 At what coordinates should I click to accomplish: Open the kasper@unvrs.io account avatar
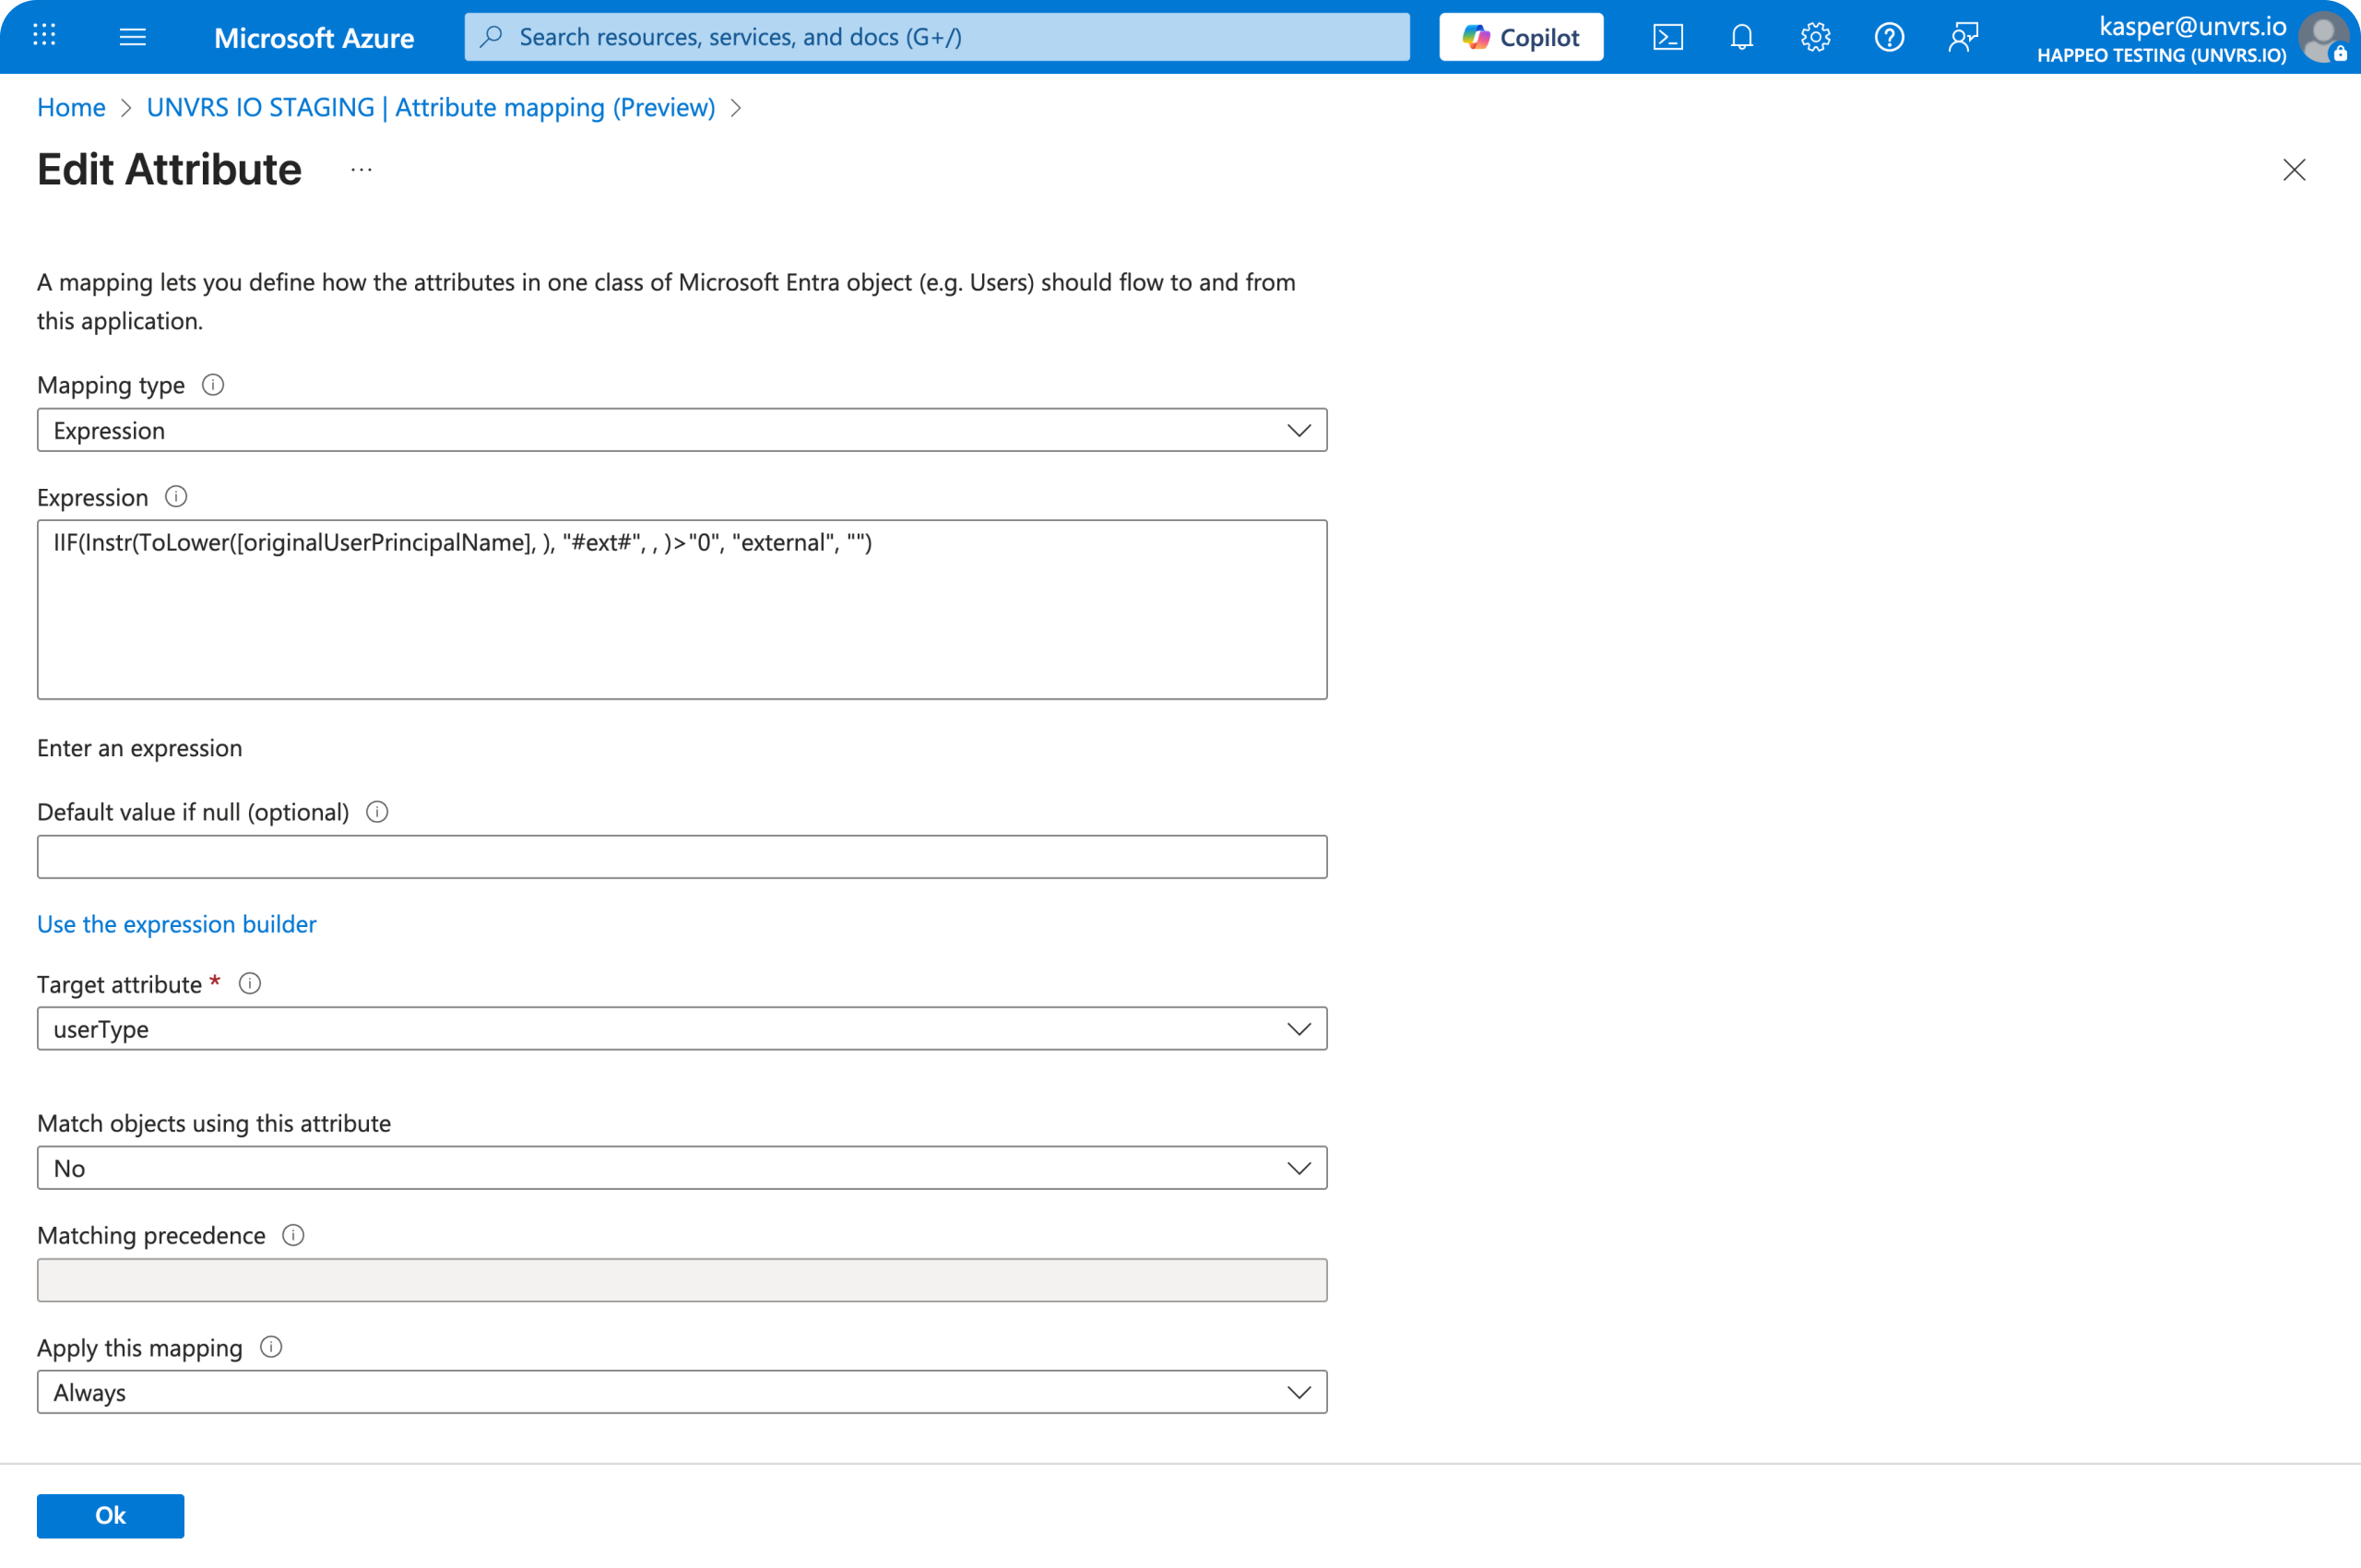[2323, 38]
